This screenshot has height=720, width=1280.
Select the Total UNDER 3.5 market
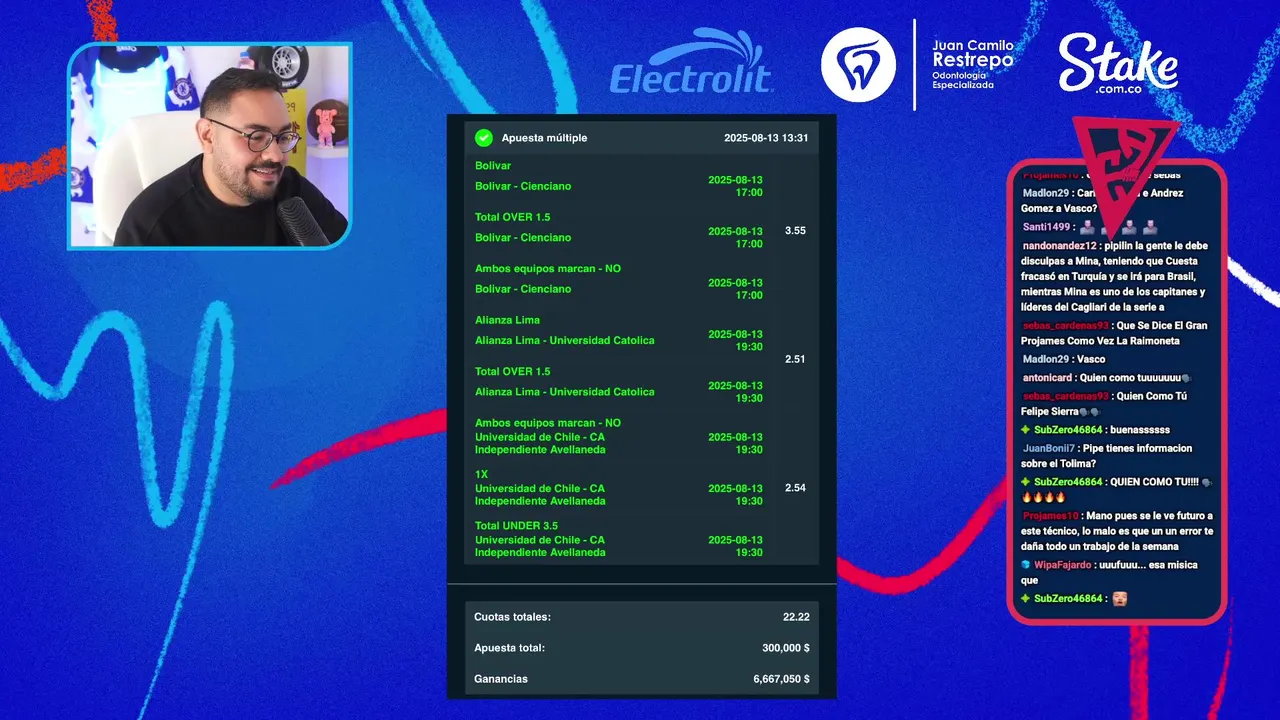point(516,526)
